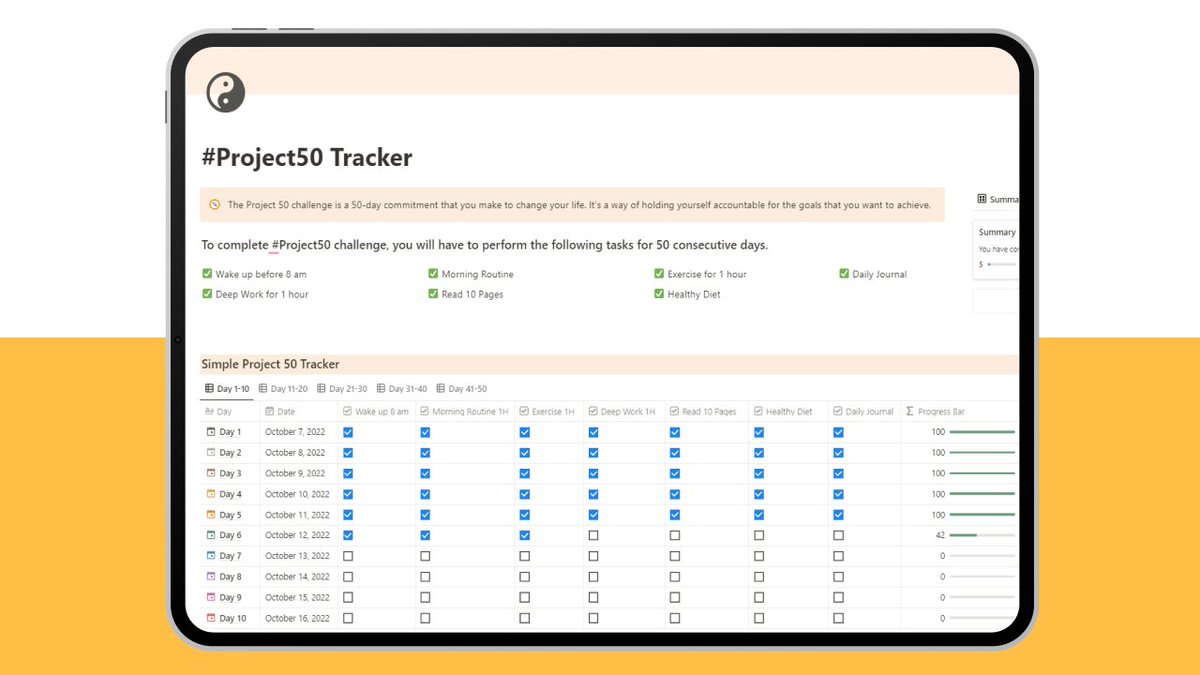The height and width of the screenshot is (675, 1200).
Task: Check Morning Routine 1H for Day 9
Action: coord(425,597)
